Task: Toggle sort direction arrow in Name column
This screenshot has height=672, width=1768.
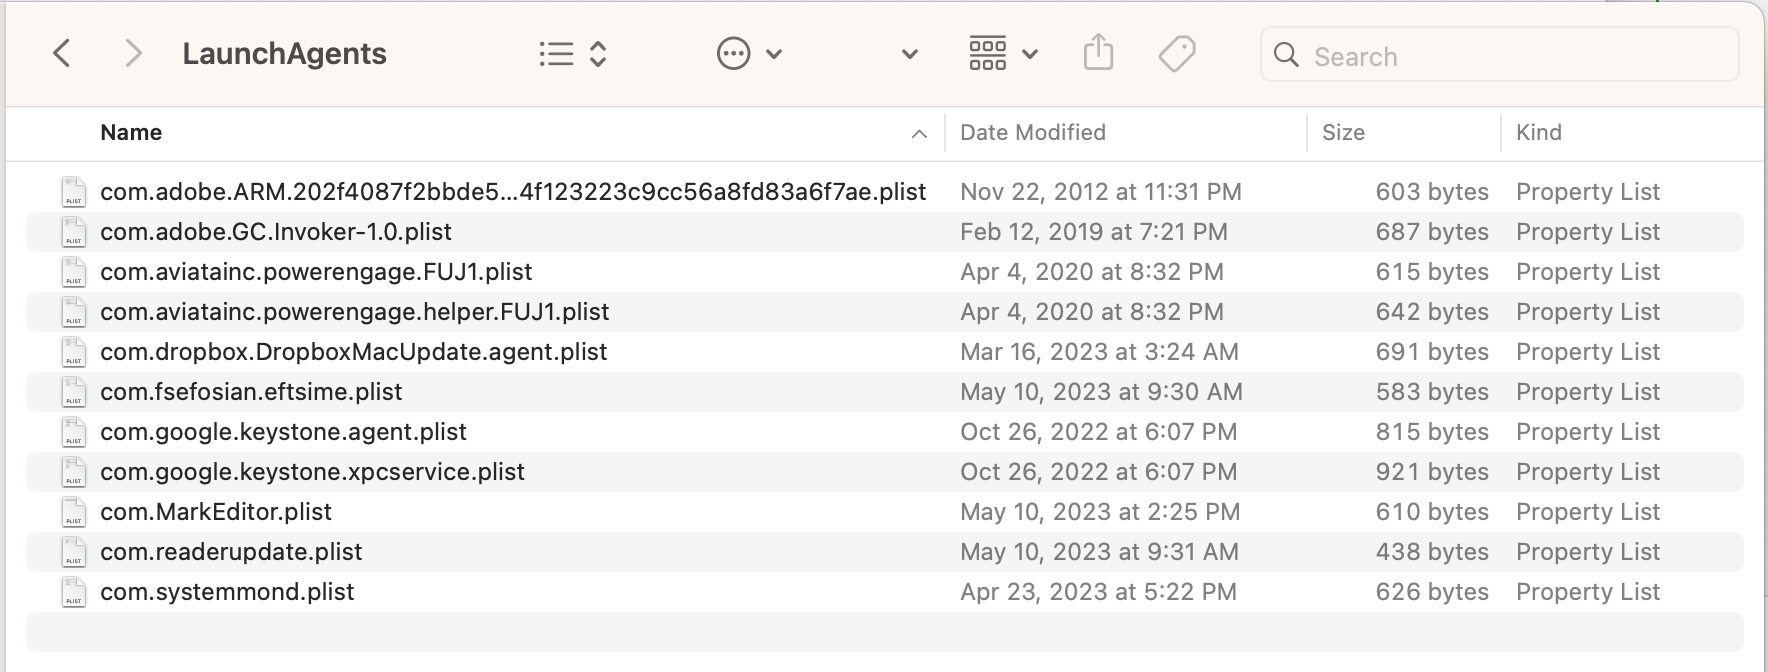Action: tap(919, 134)
